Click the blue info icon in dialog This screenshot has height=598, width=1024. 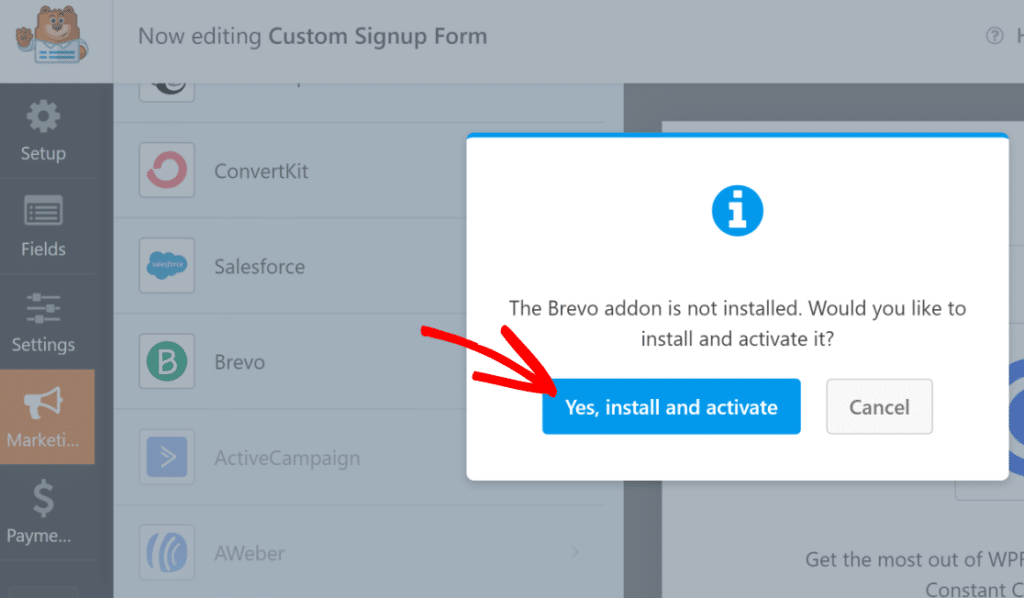[x=737, y=210]
